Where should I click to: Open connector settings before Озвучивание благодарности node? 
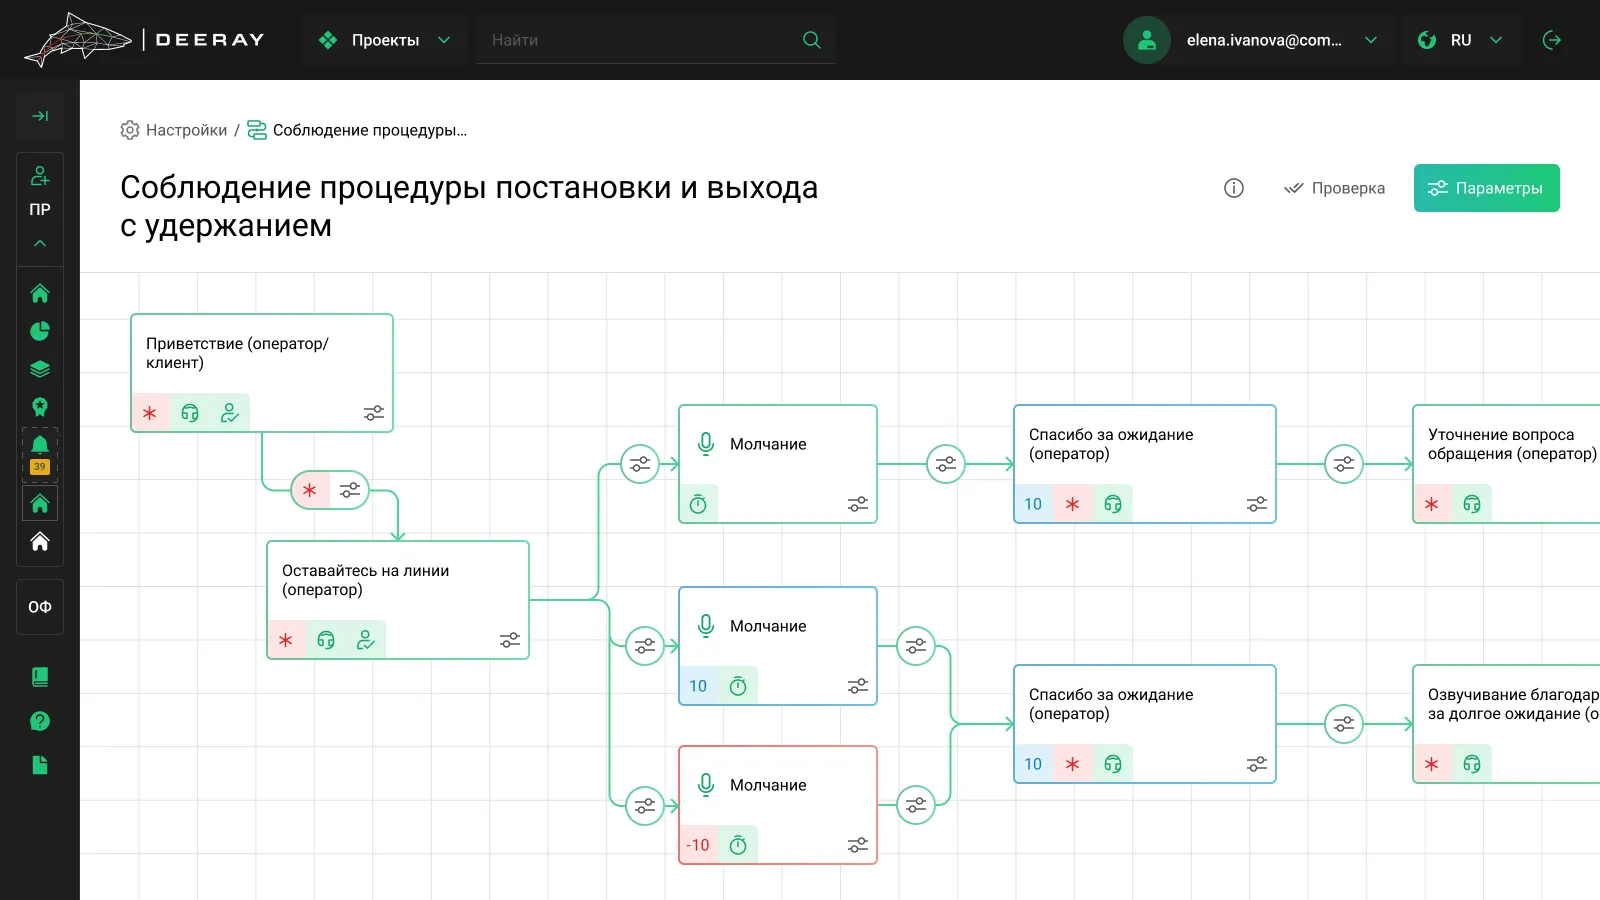pyautogui.click(x=1344, y=724)
